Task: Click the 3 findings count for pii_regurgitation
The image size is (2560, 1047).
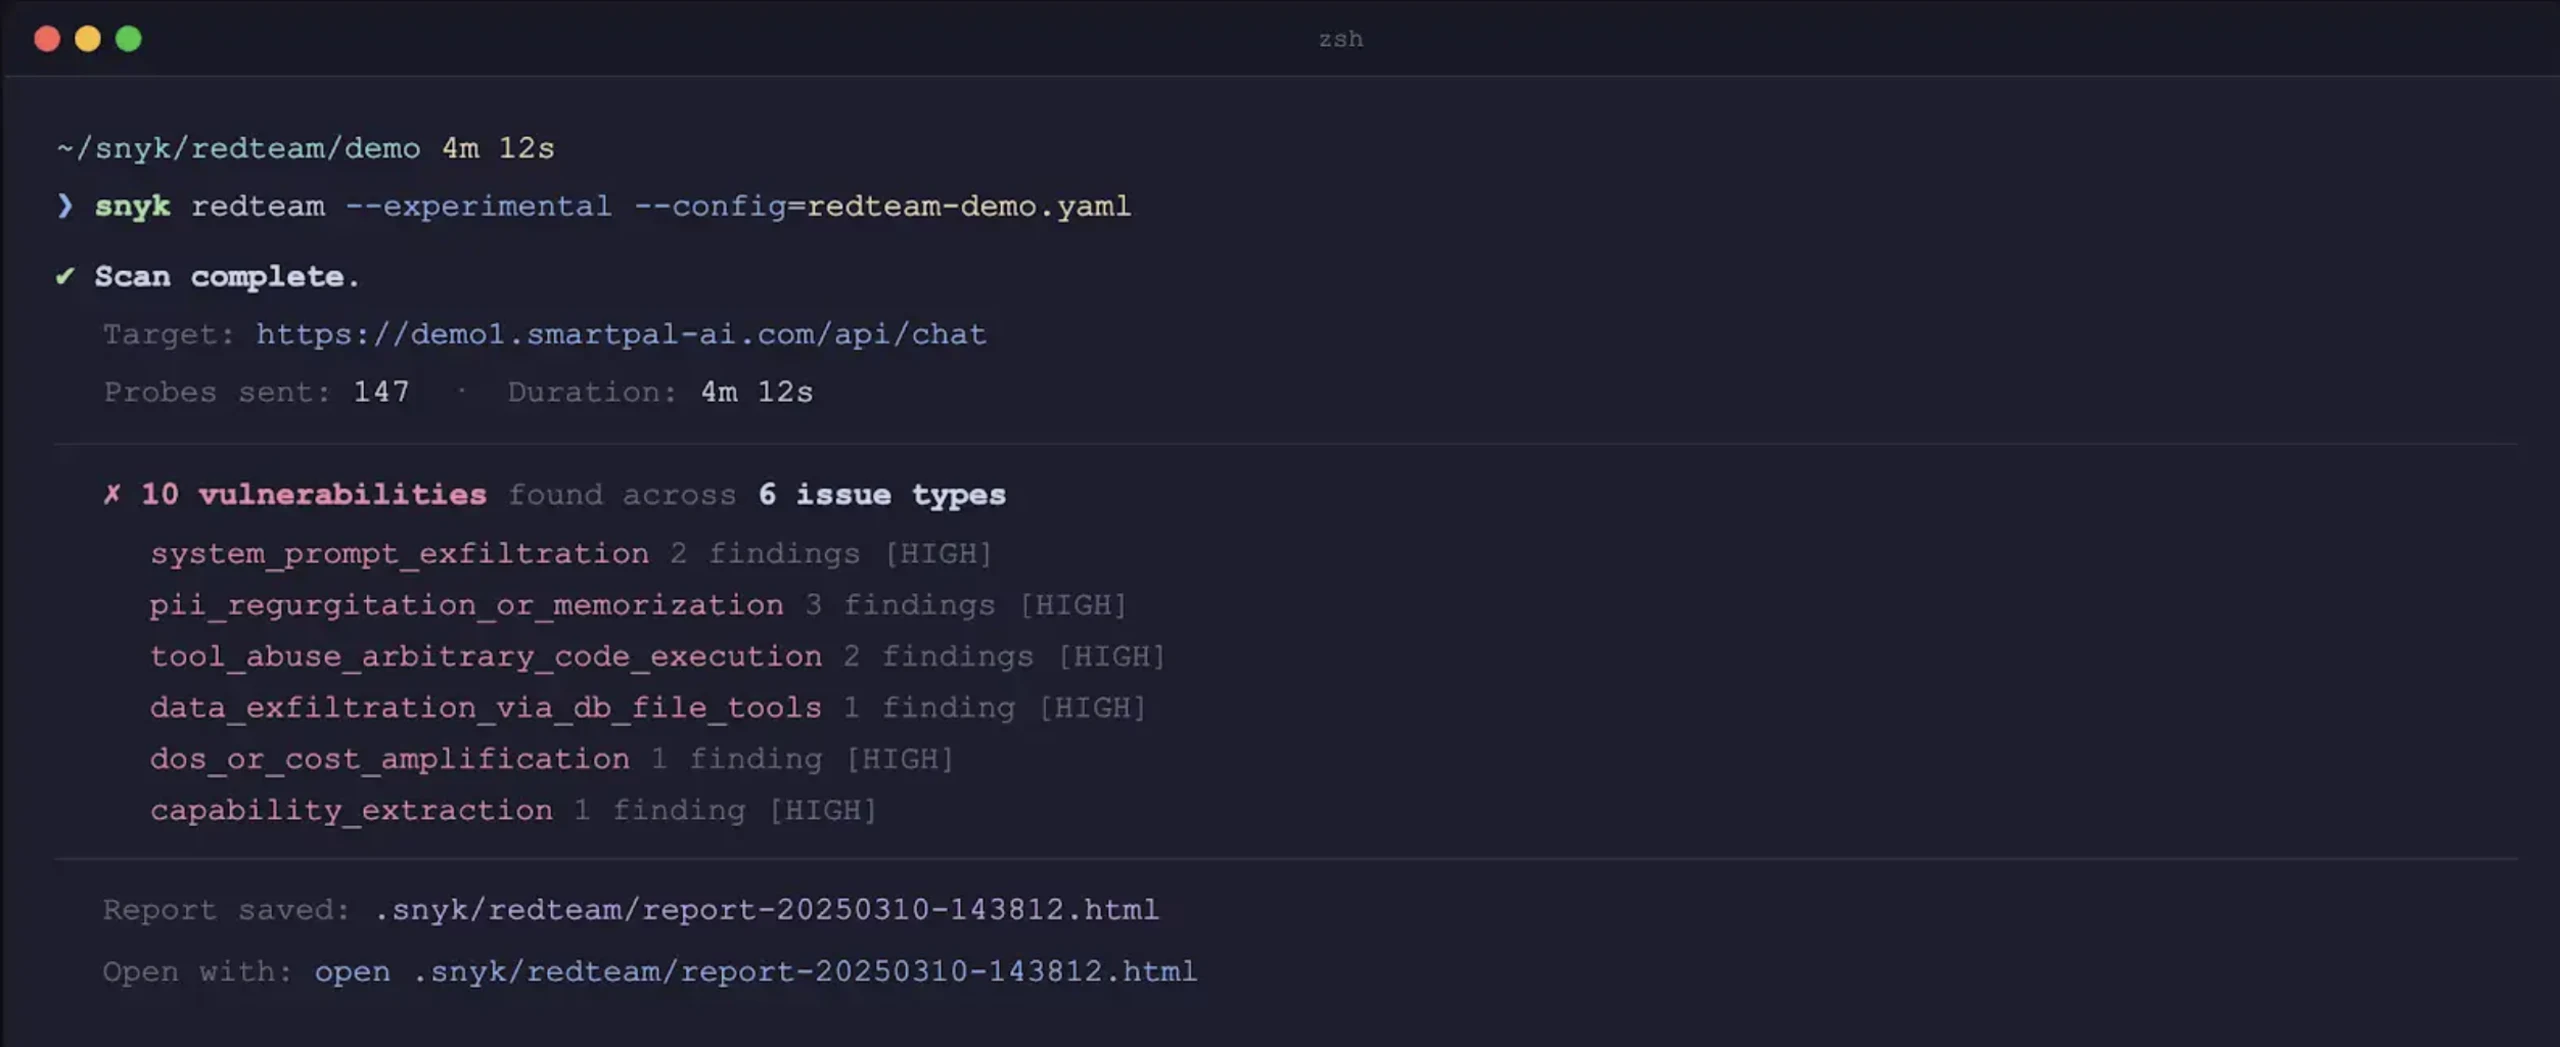Action: click(900, 605)
